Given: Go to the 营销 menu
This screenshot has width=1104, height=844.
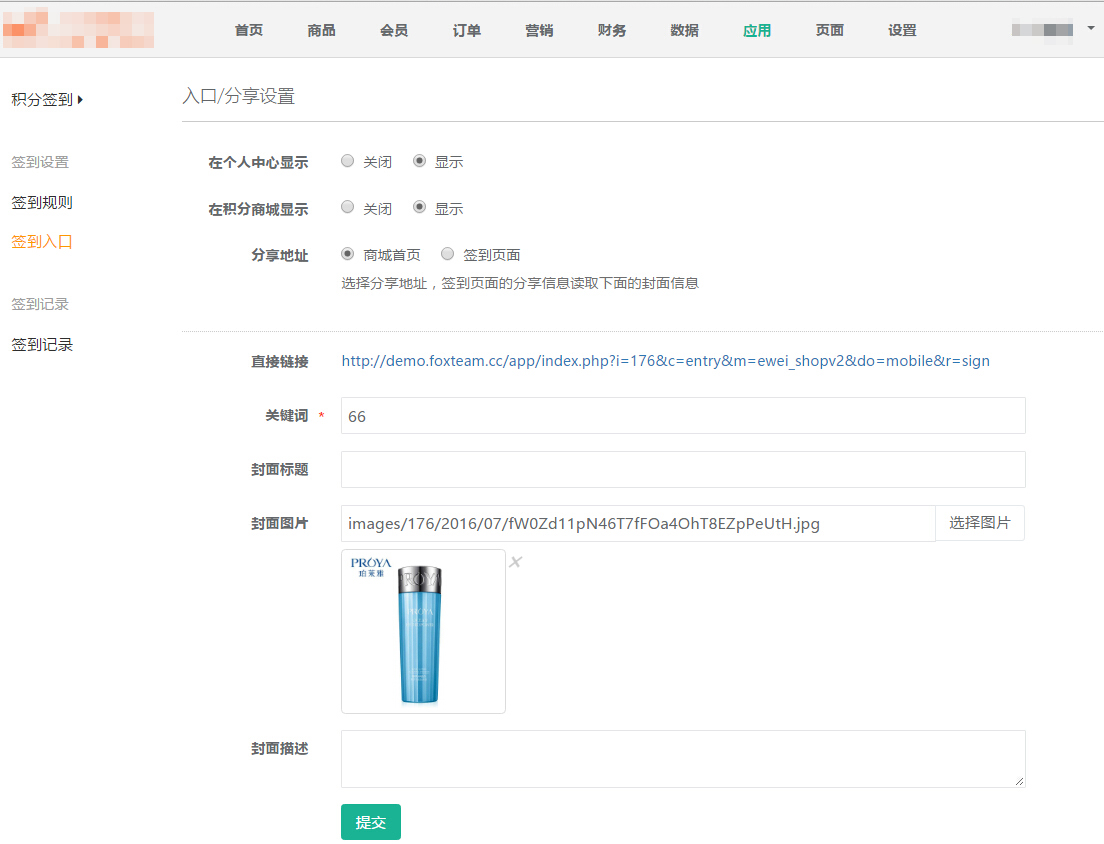Looking at the screenshot, I should 539,30.
